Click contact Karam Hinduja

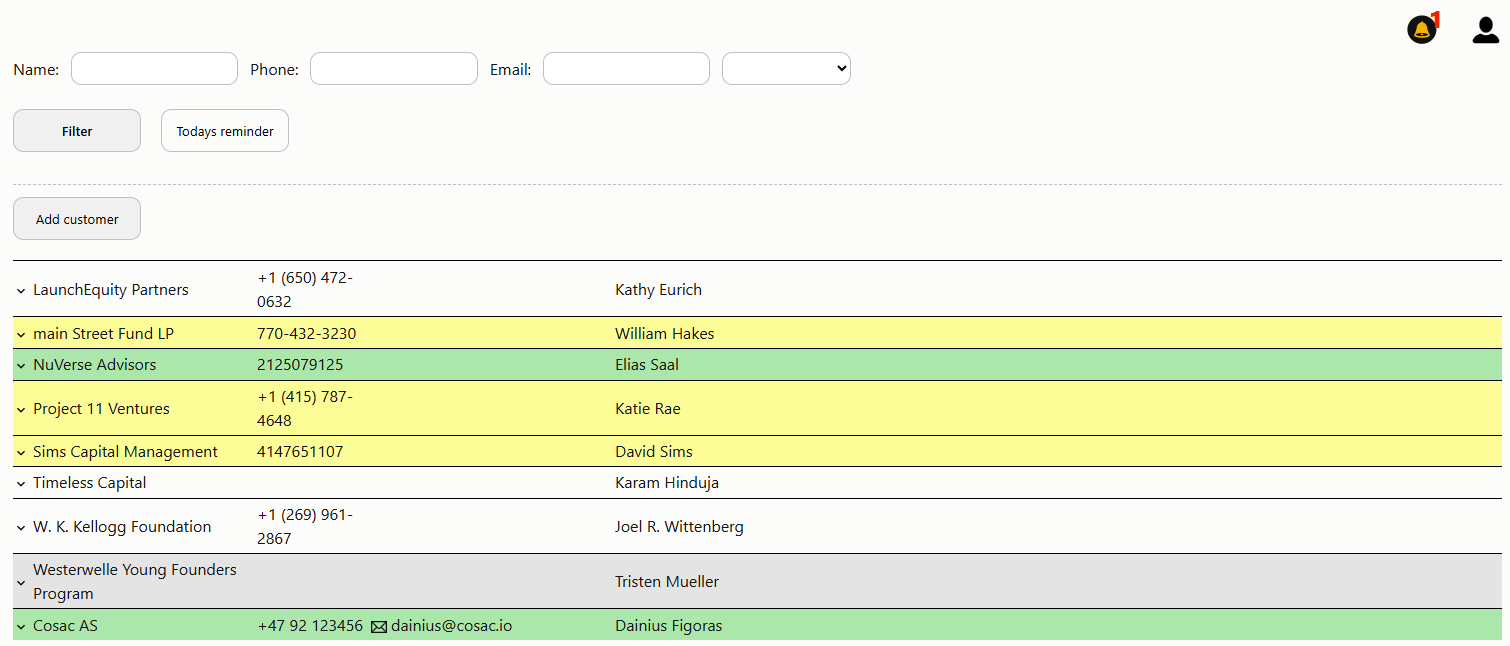click(x=667, y=483)
